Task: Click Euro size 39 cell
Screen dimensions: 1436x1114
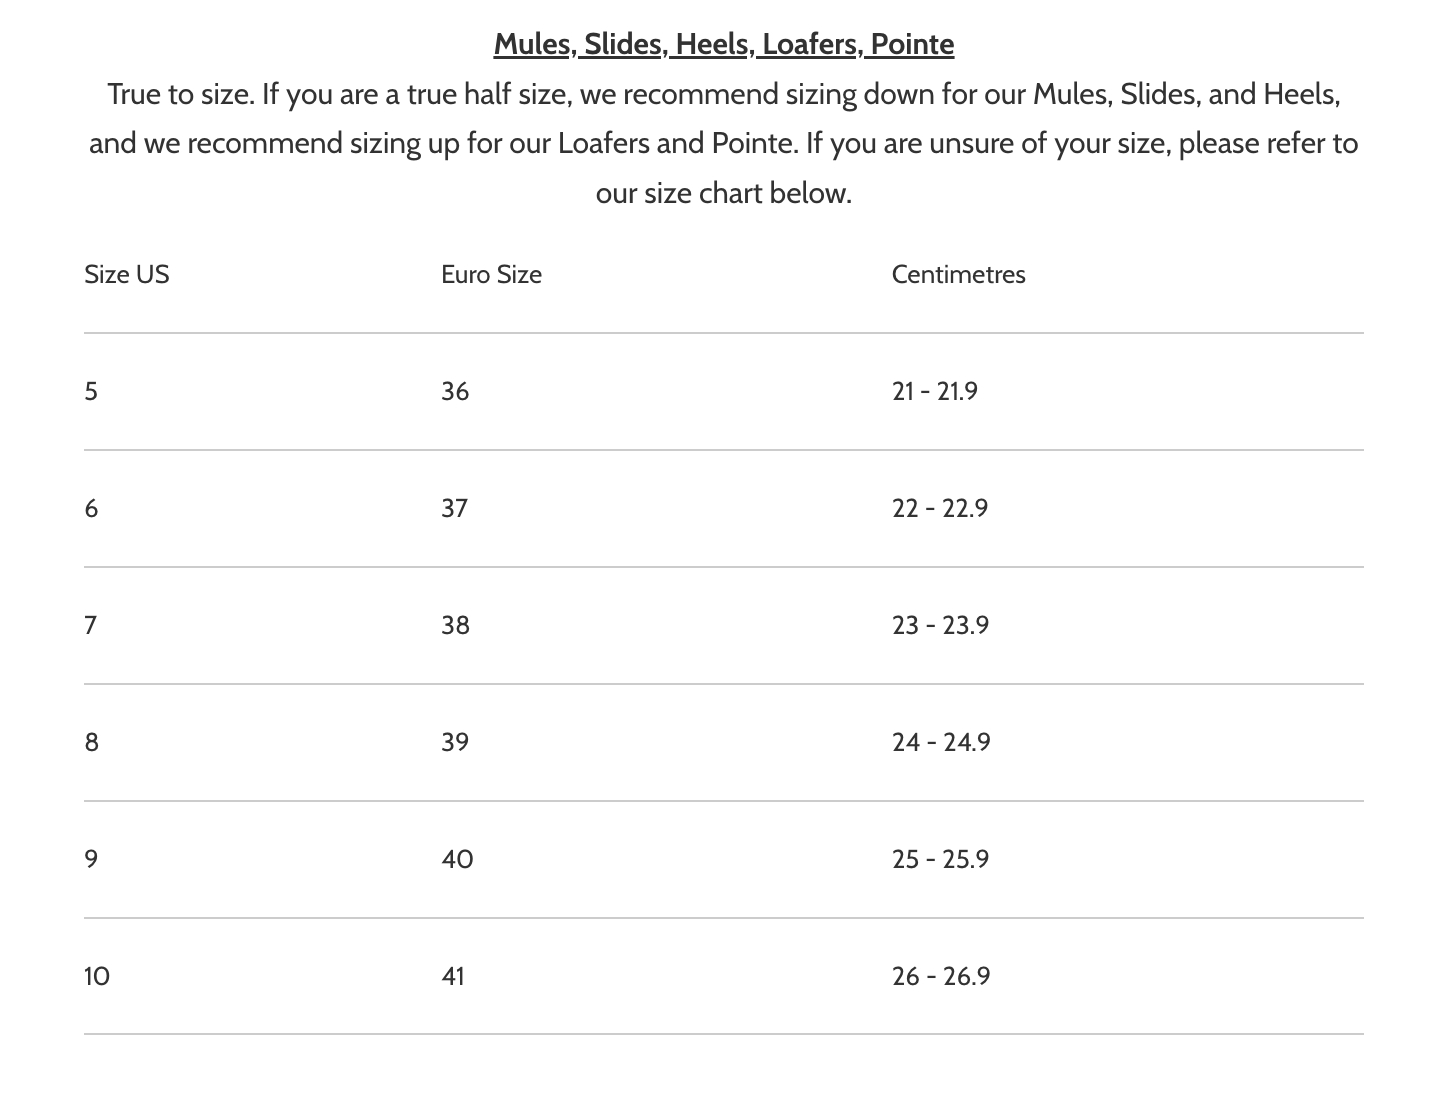Action: pyautogui.click(x=455, y=742)
